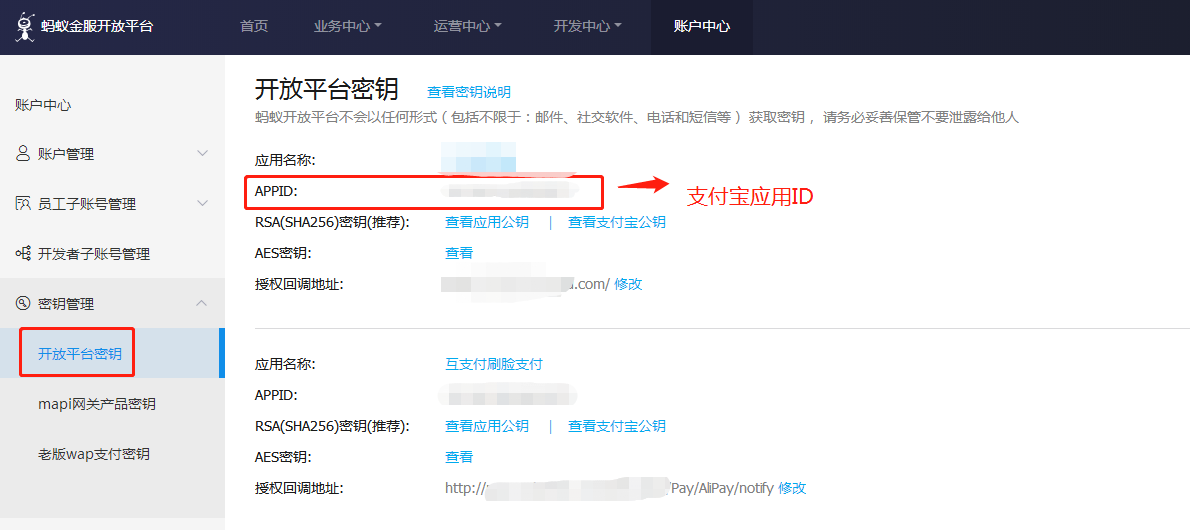Click the Ant Financial ant logo

coord(26,26)
